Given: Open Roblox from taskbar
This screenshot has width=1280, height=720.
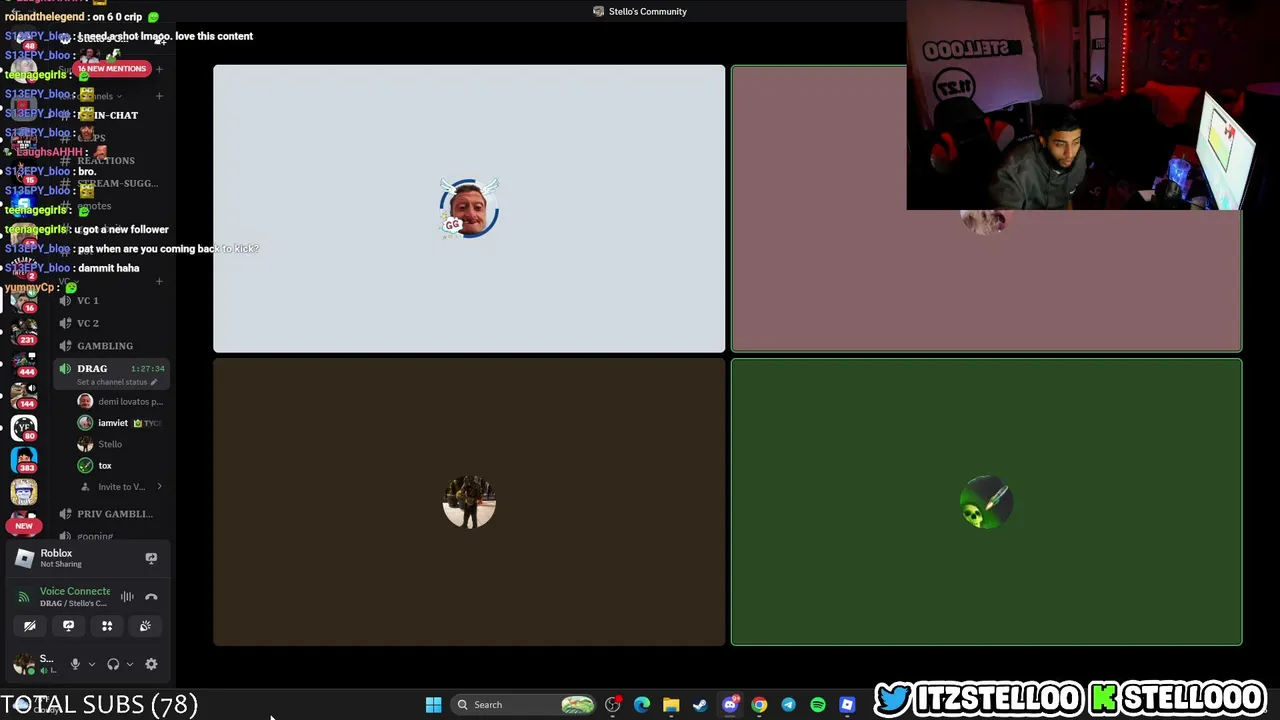Looking at the screenshot, I should [847, 705].
